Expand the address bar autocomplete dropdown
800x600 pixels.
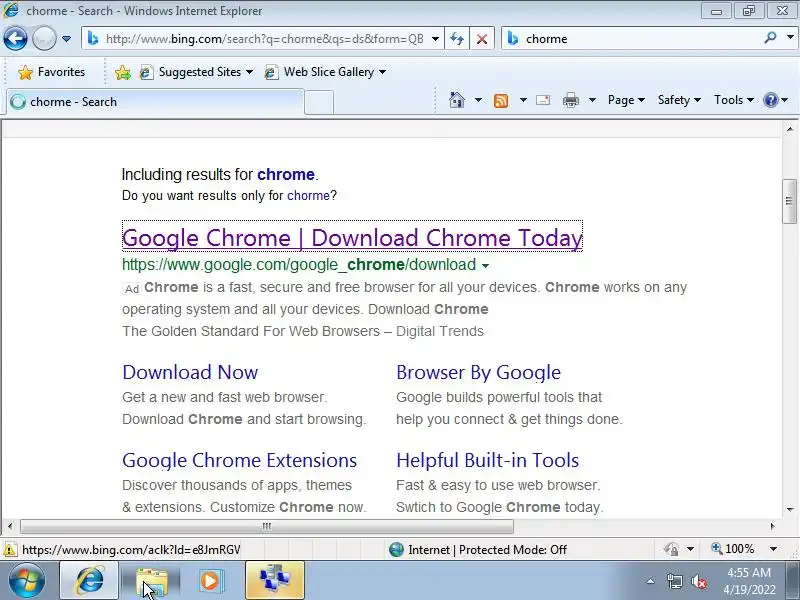pos(435,39)
